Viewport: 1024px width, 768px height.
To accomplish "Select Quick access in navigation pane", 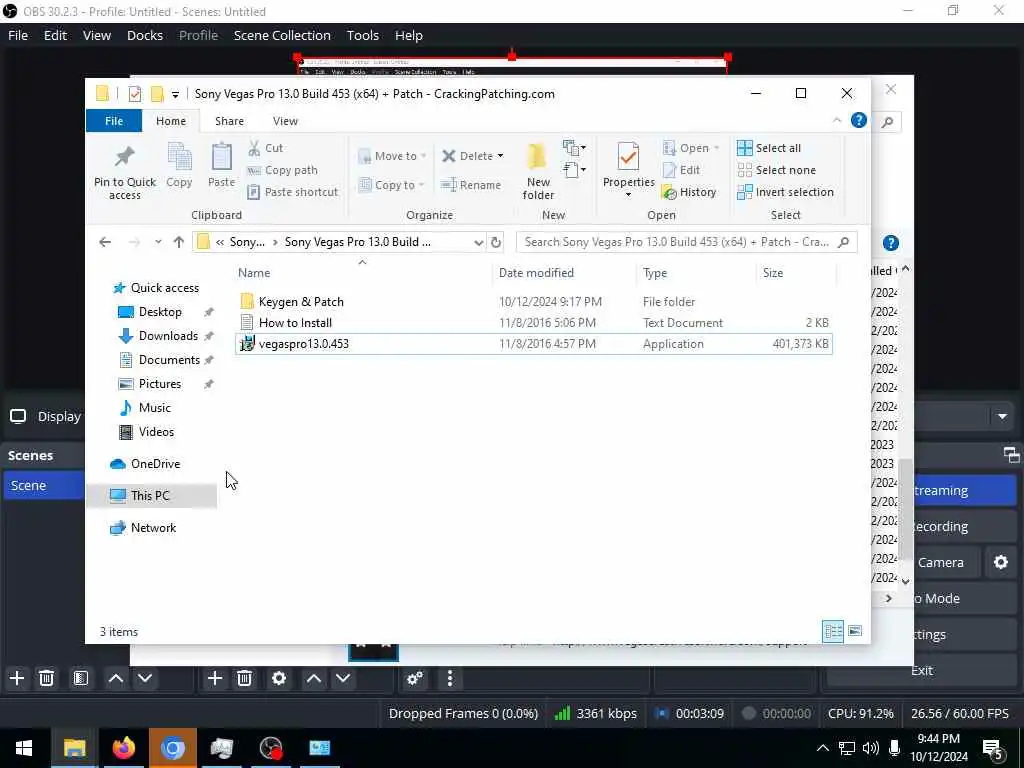I will click(165, 288).
